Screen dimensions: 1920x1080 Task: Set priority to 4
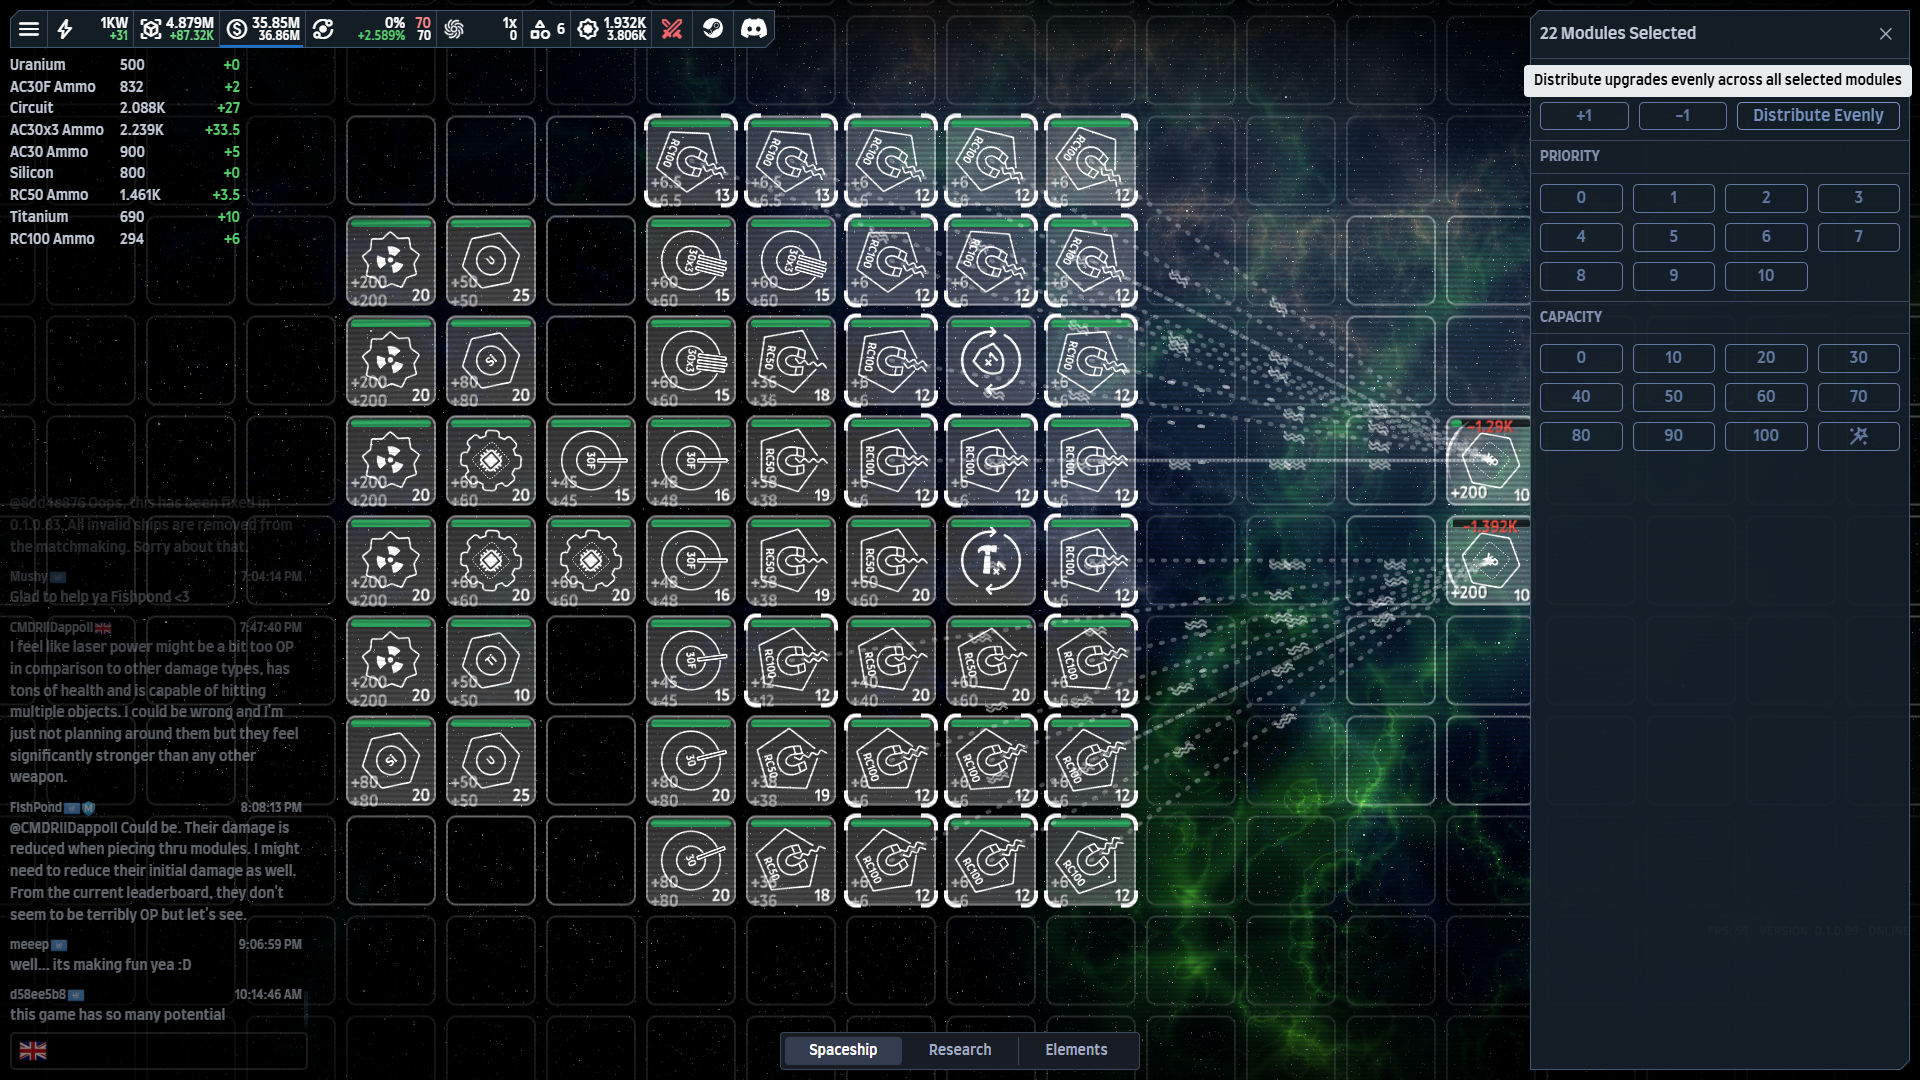(1581, 237)
